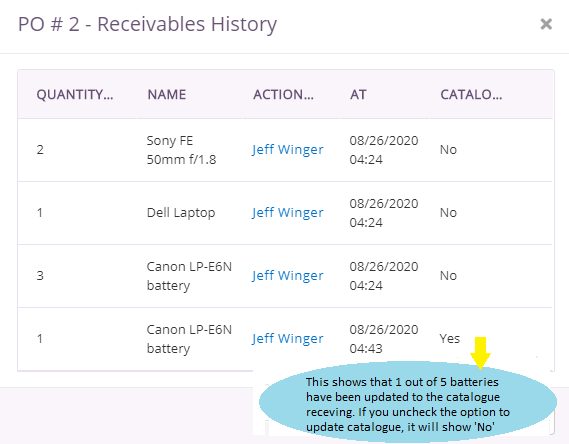This screenshot has height=444, width=569.
Task: Open Jeff Winger link in quantity 3 battery row
Action: click(288, 276)
